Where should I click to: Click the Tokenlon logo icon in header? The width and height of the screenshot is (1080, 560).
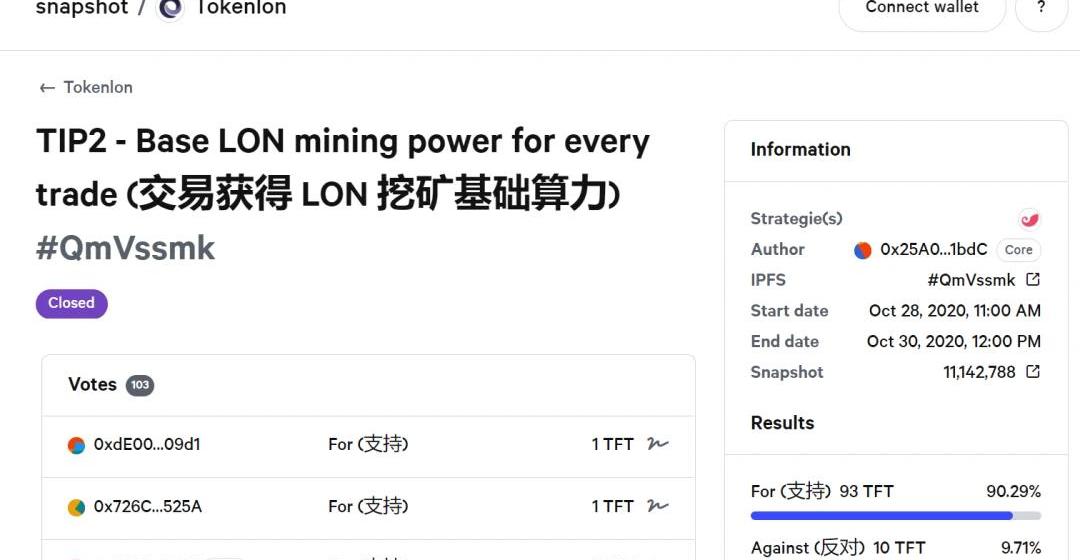(x=171, y=8)
